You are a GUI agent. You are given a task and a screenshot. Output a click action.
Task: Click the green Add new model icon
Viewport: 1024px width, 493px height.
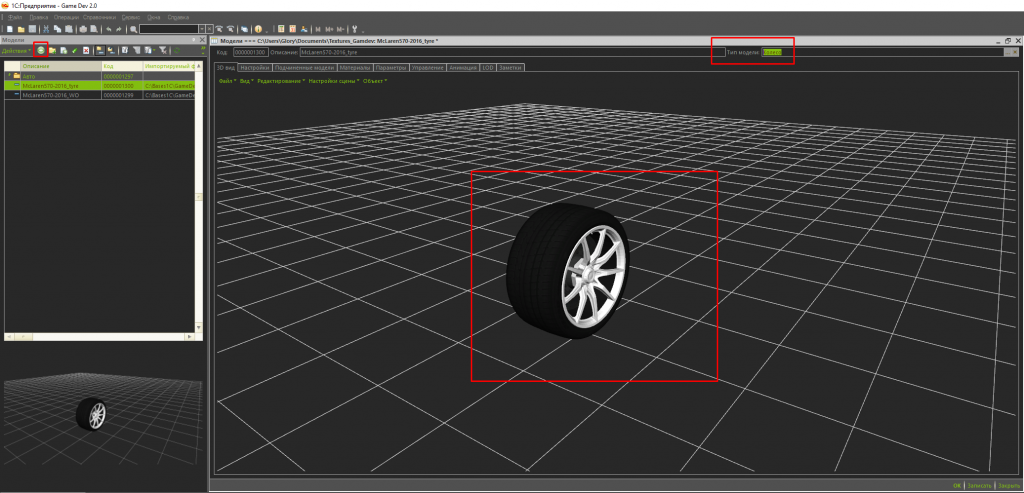coord(41,50)
